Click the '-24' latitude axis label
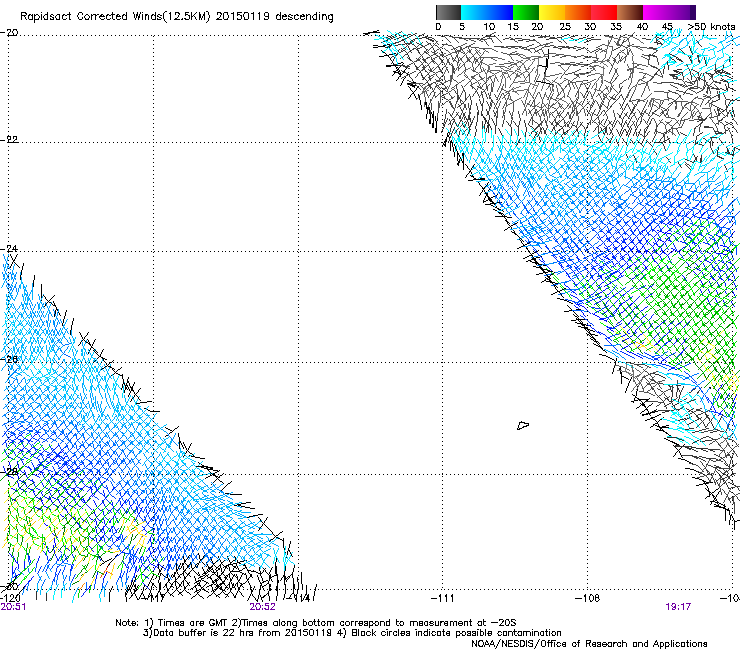 [9, 248]
